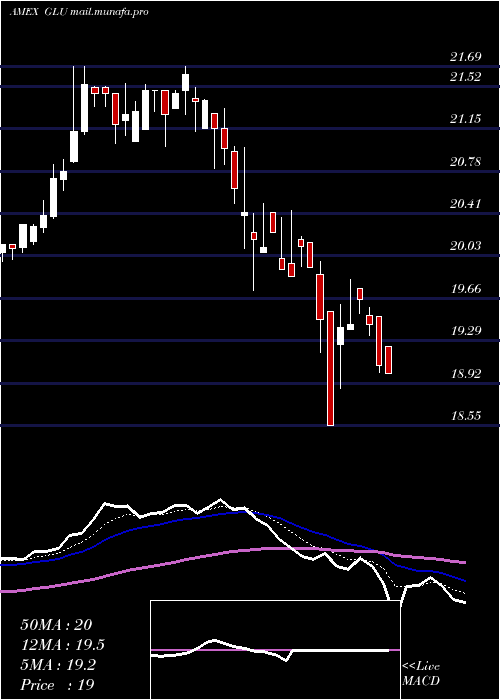Click the 20.03 price level label
Viewport: 500px width, 700px height.
tap(466, 246)
